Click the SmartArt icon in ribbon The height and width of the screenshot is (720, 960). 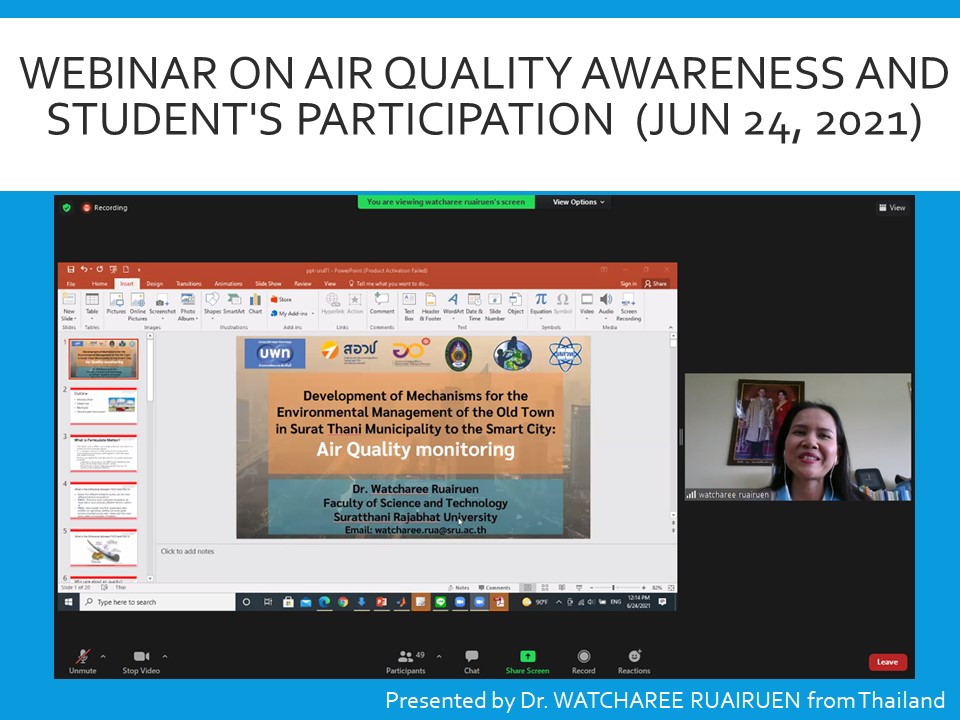point(233,304)
